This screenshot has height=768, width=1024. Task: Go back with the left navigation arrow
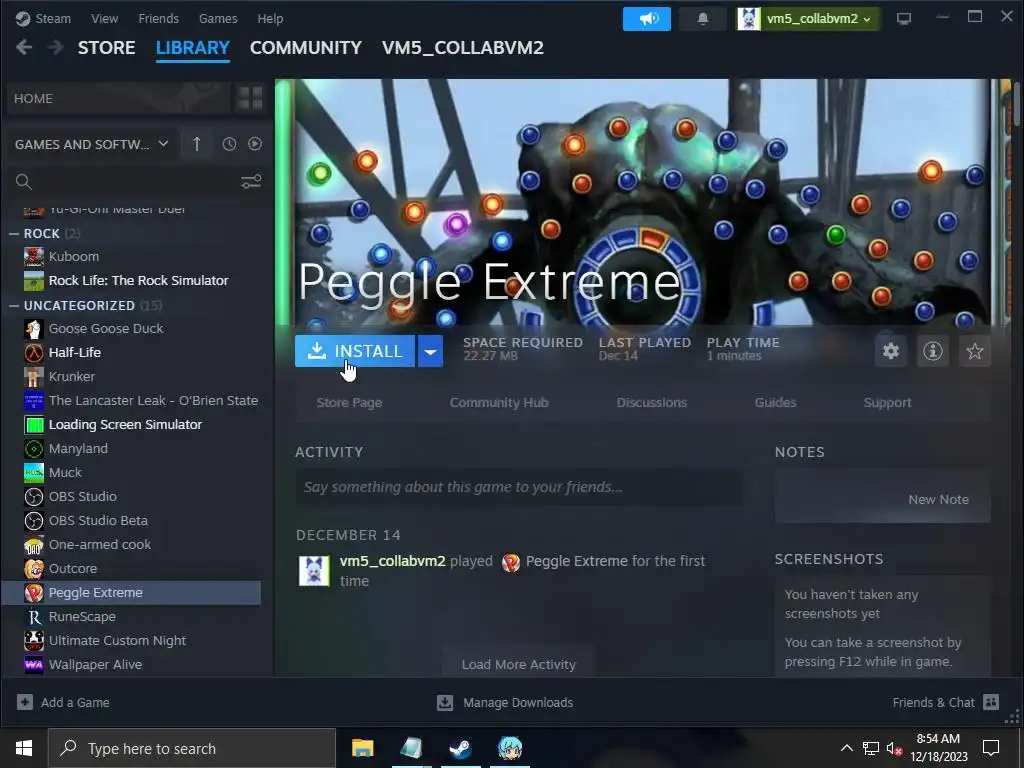pos(24,47)
